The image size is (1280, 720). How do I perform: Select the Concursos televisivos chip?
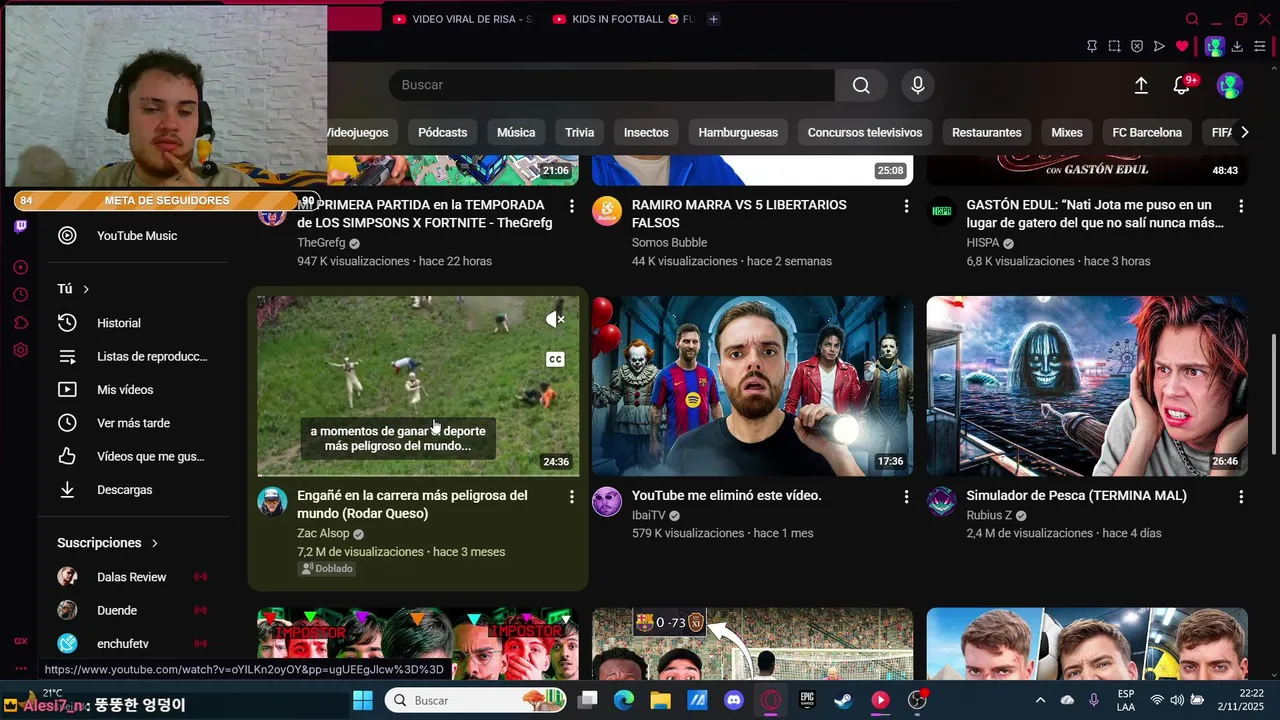tap(865, 132)
